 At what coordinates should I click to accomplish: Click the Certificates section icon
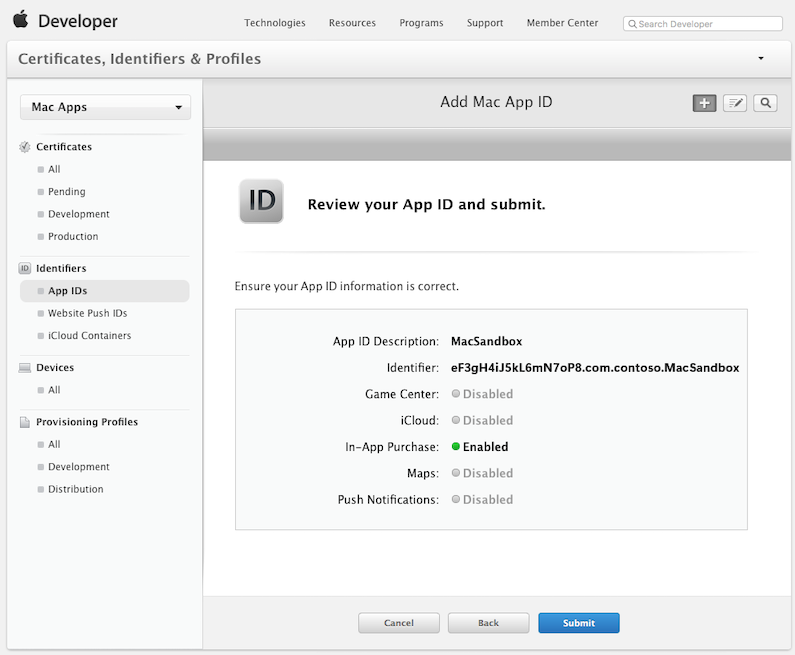coord(25,147)
